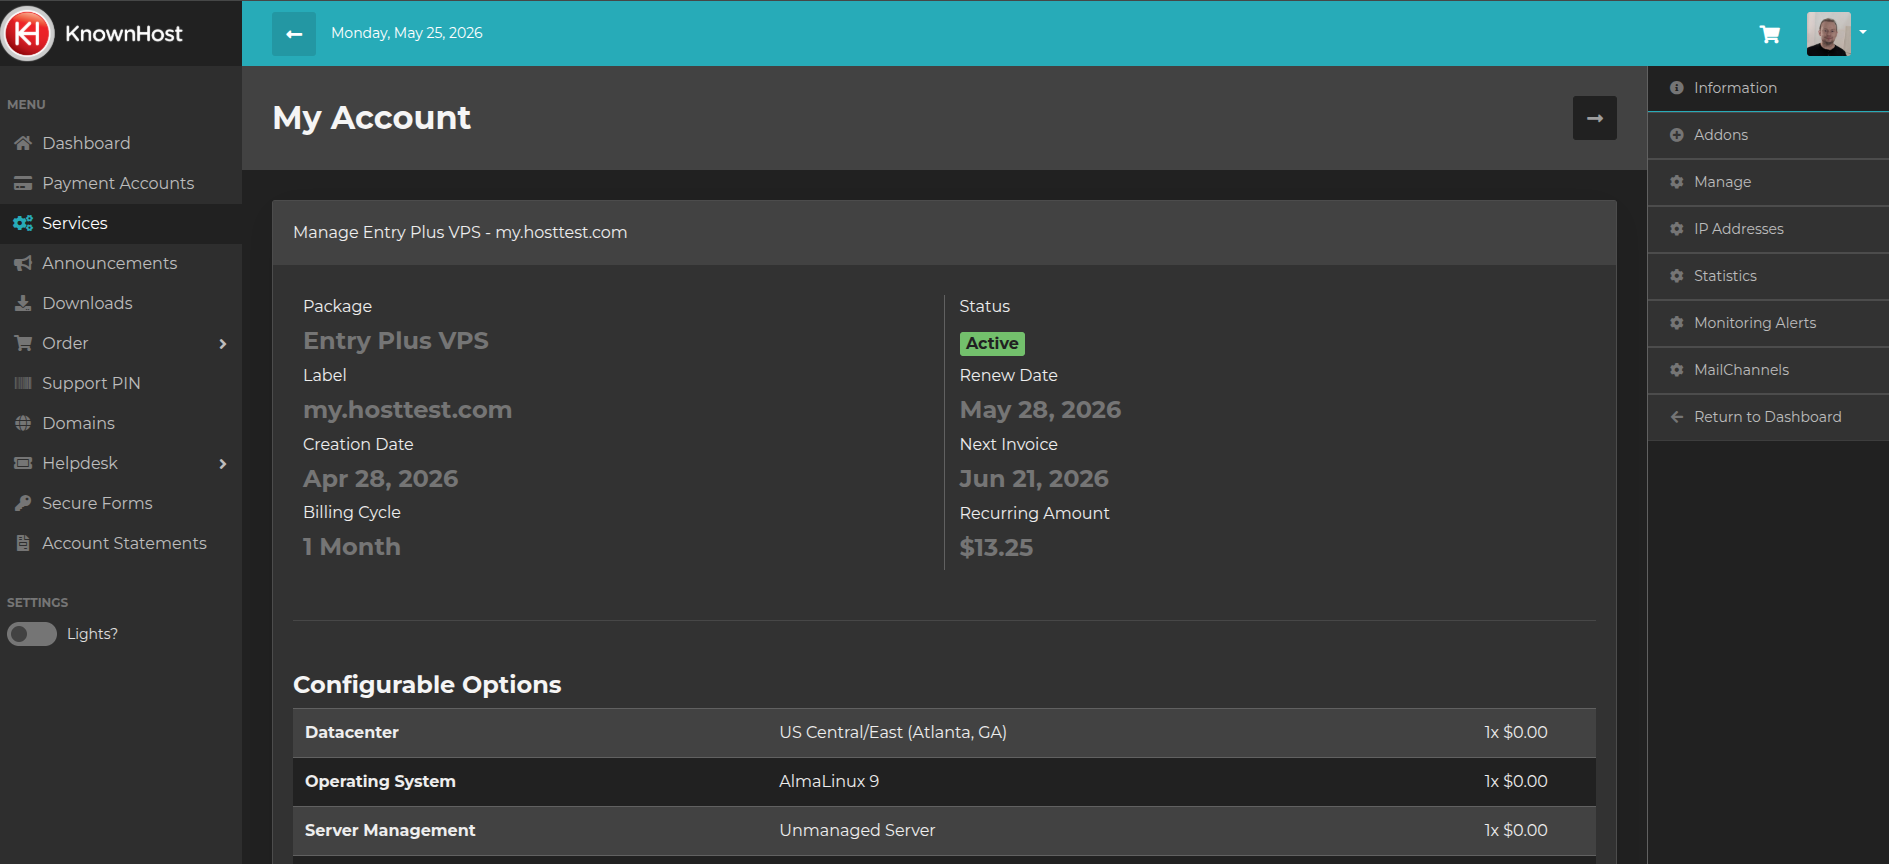Click the Monitoring Alerts gear icon

click(1677, 323)
